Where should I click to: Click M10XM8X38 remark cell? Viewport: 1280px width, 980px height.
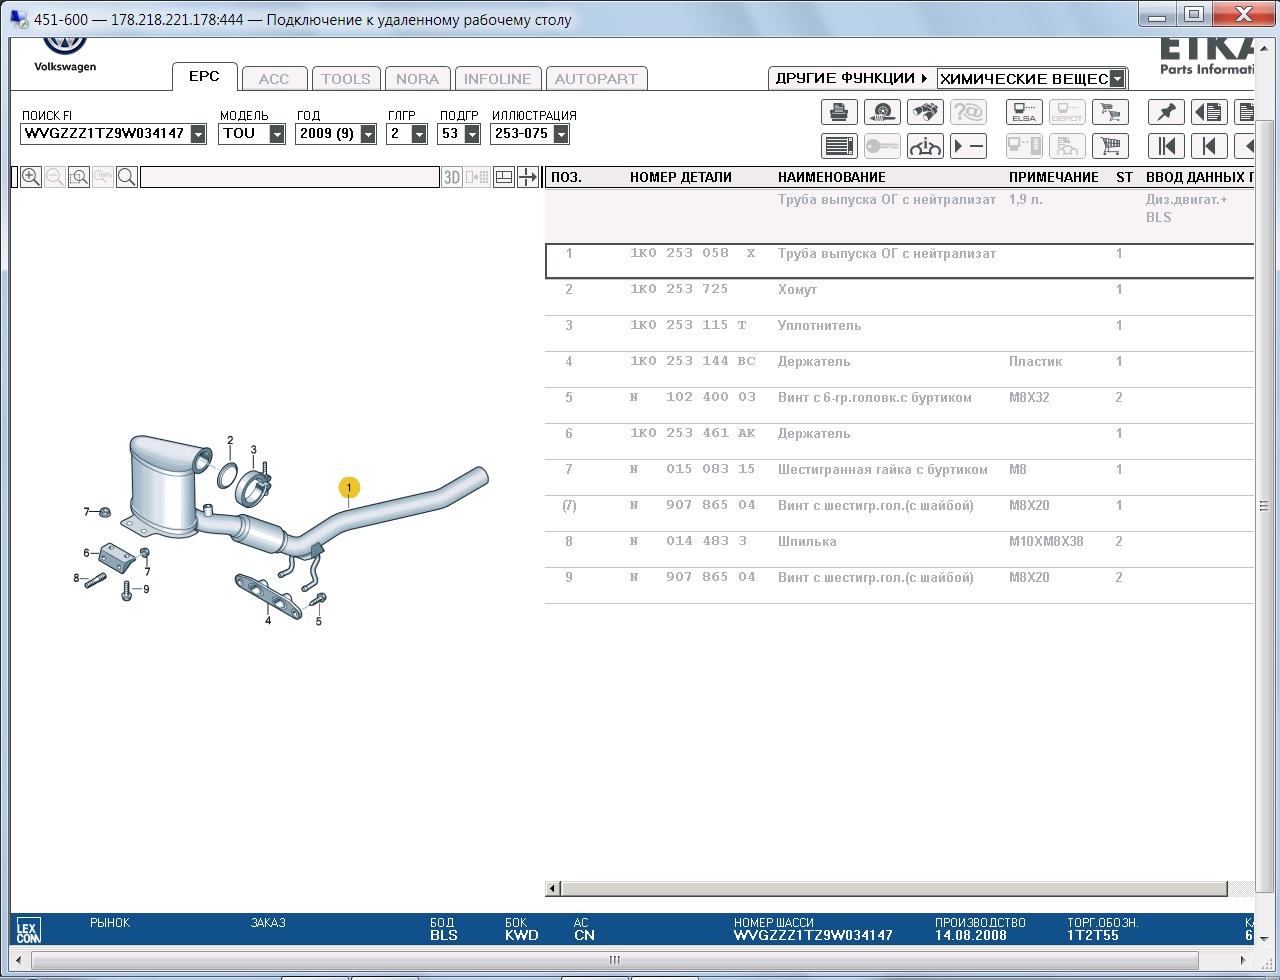(x=1046, y=542)
